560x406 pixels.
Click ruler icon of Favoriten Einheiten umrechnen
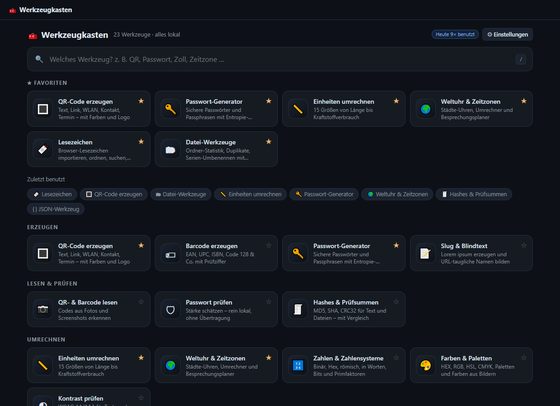[x=298, y=109]
